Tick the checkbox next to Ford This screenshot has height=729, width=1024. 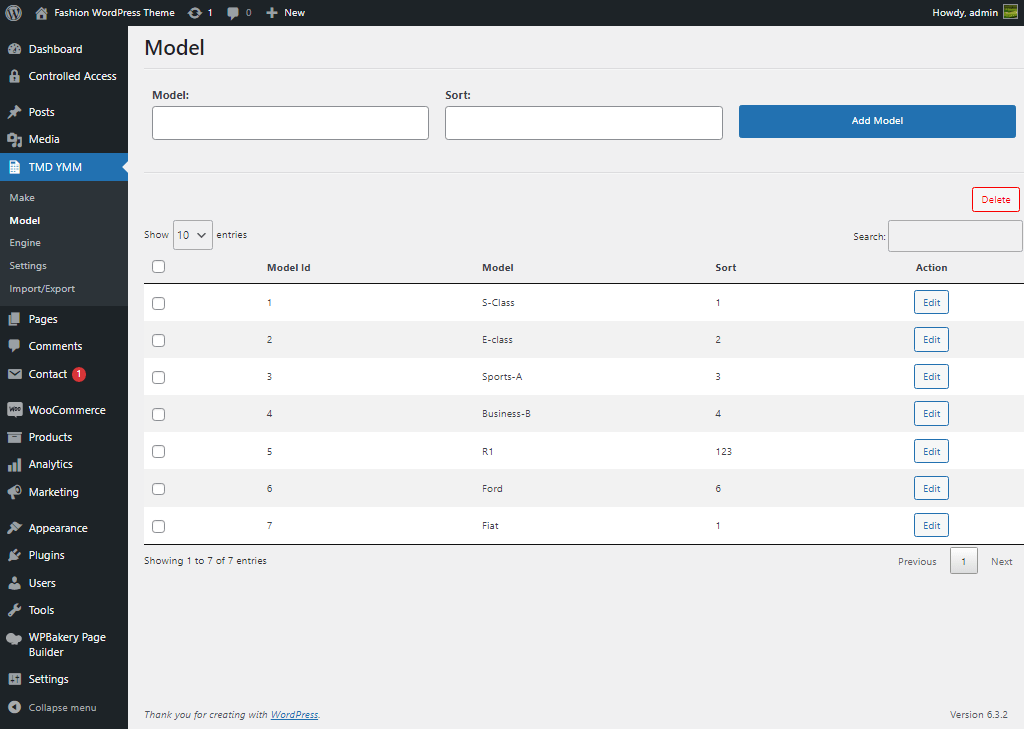(158, 488)
